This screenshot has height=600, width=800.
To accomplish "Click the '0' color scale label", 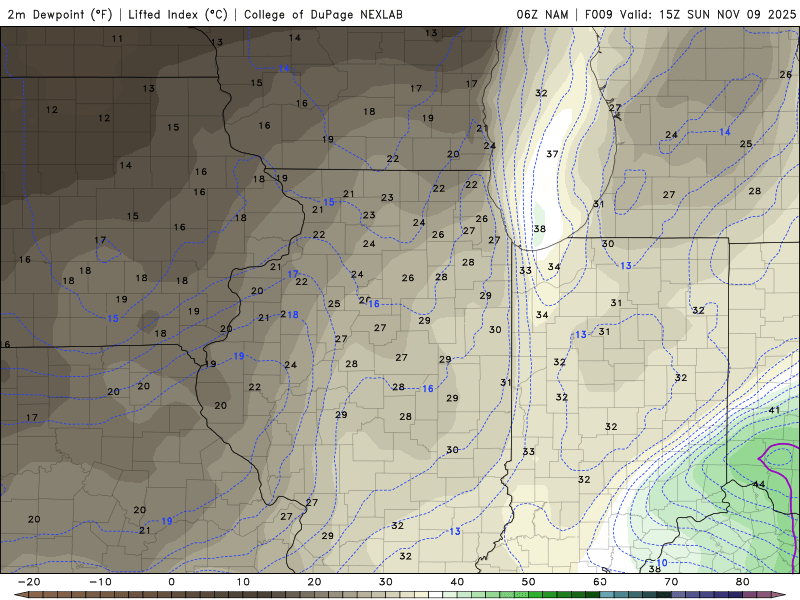I will coord(171,582).
